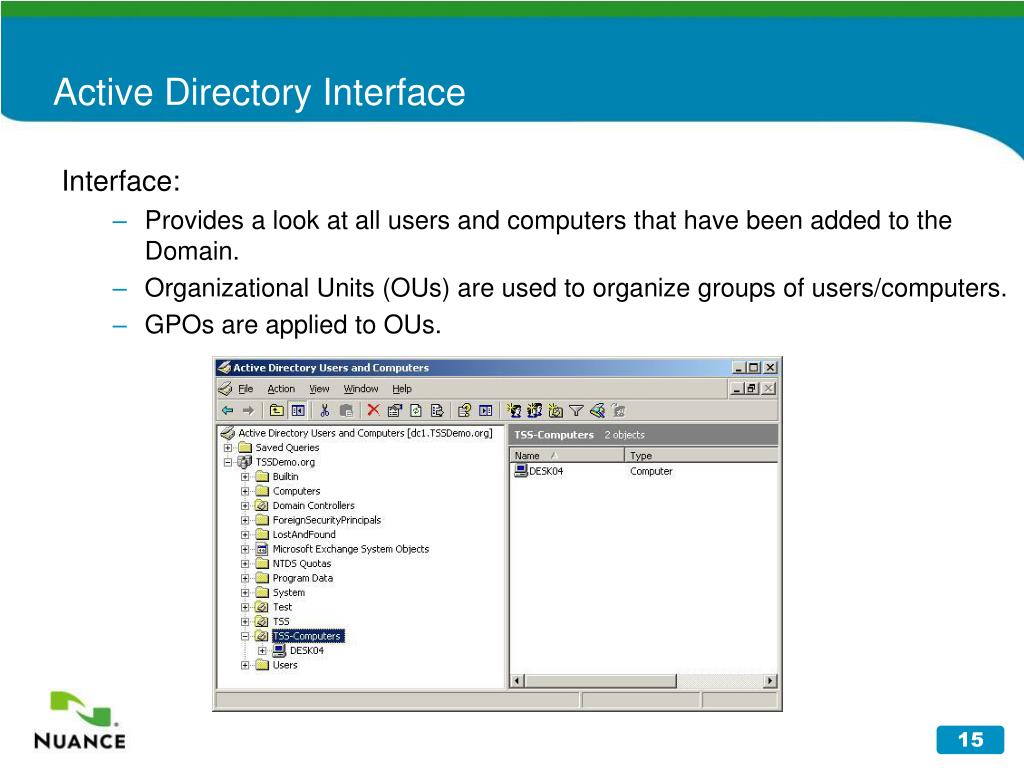Sort by the Type column header
1024x768 pixels.
tap(701, 455)
